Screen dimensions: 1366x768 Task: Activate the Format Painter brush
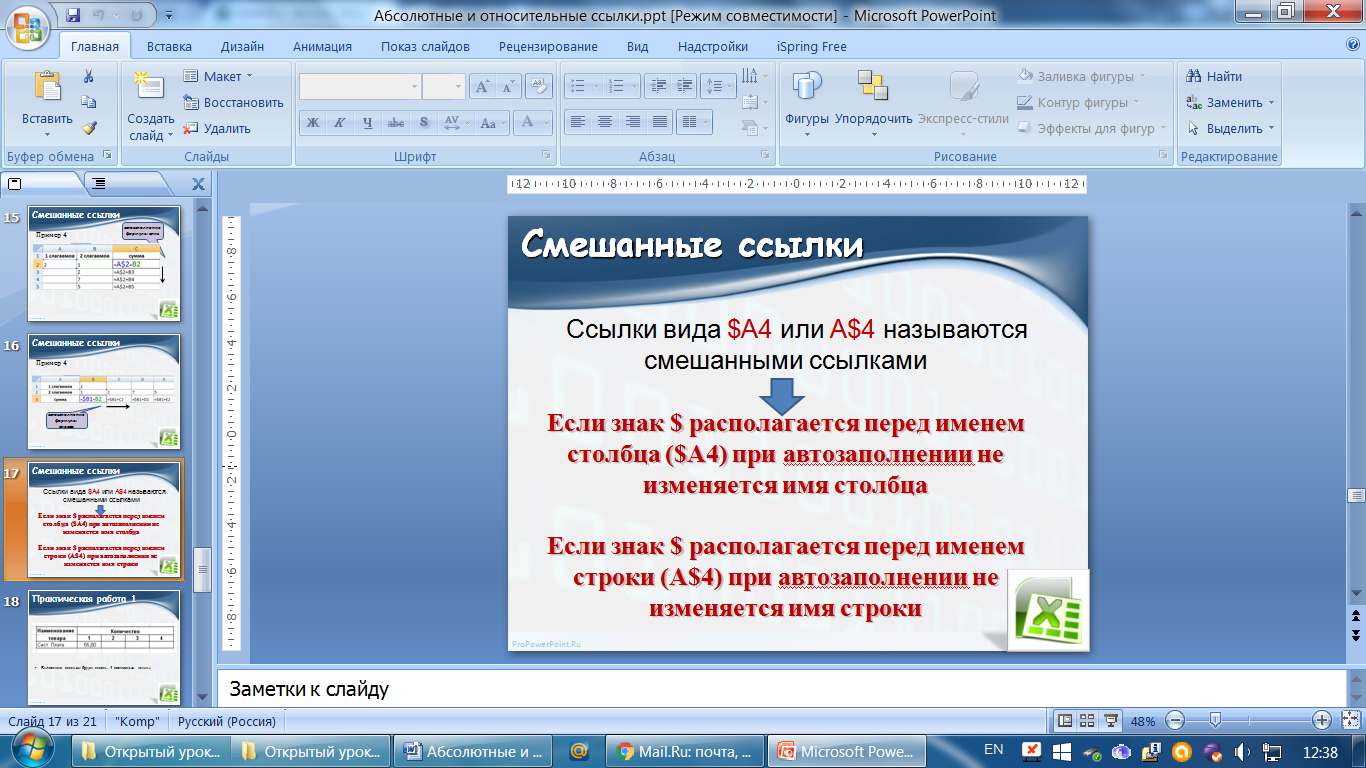pos(89,128)
